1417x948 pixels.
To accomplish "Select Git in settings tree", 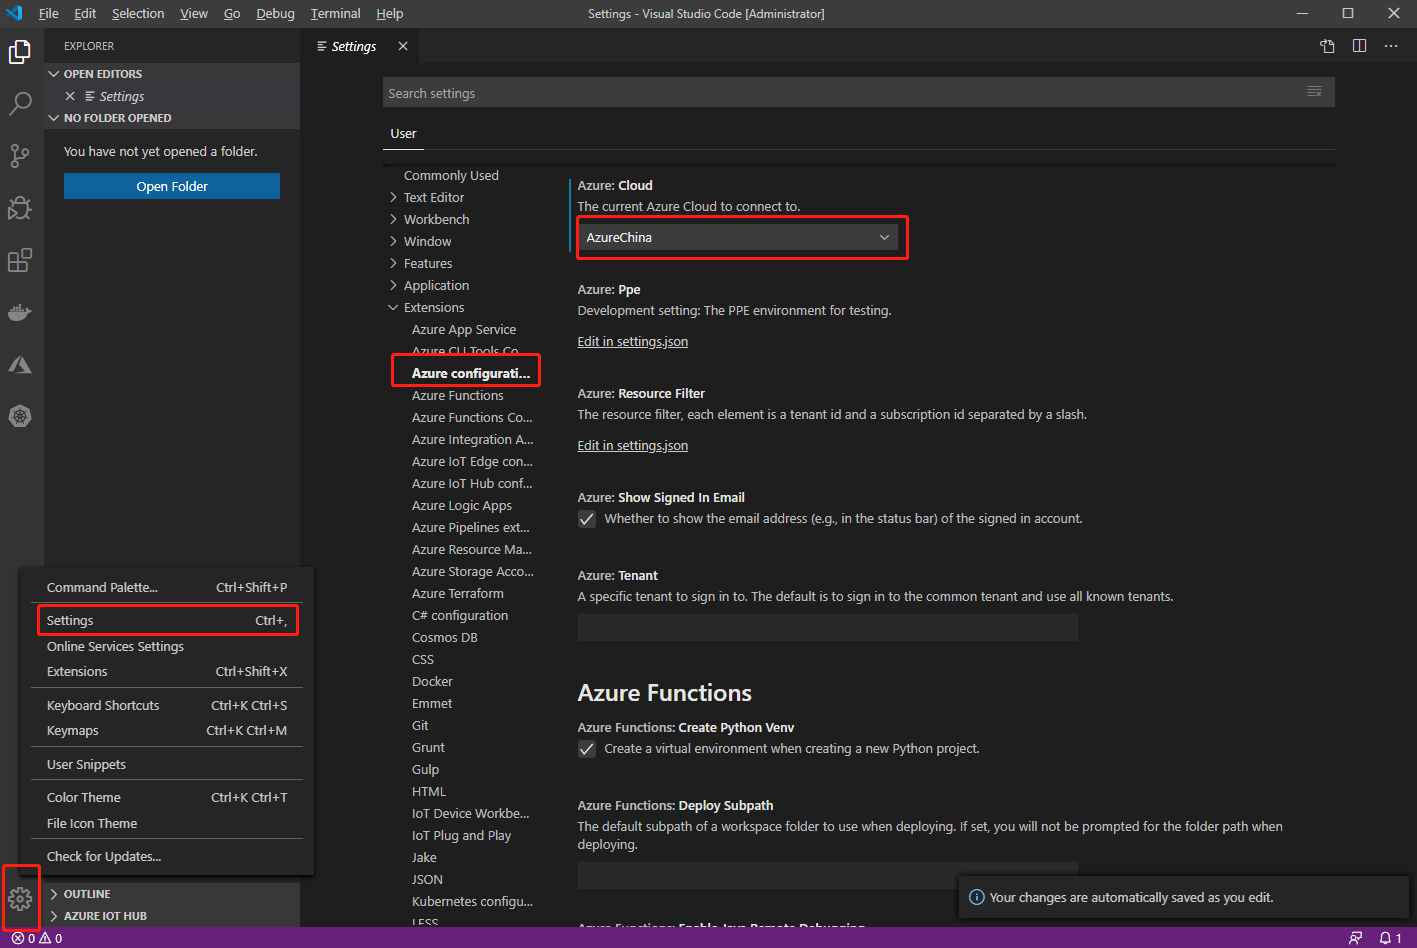I will (420, 725).
